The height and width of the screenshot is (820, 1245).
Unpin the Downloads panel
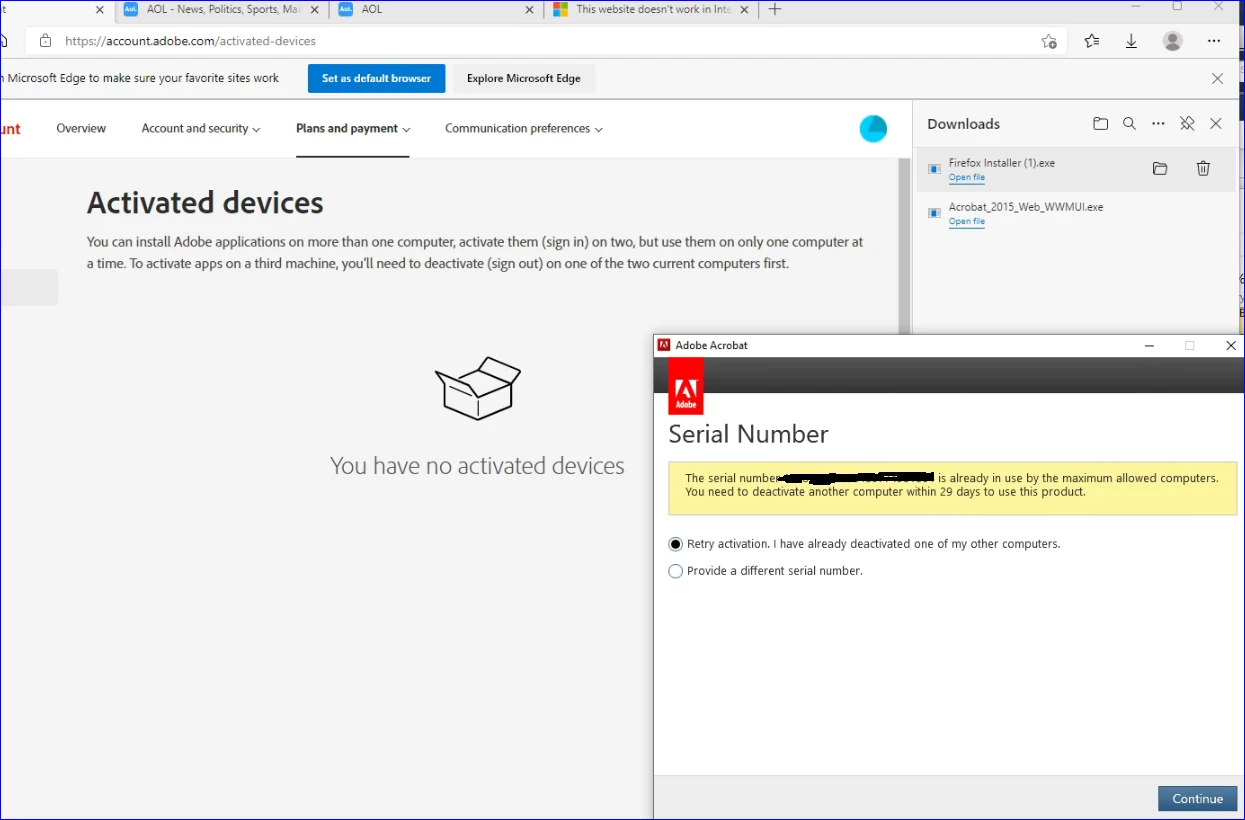click(x=1187, y=124)
